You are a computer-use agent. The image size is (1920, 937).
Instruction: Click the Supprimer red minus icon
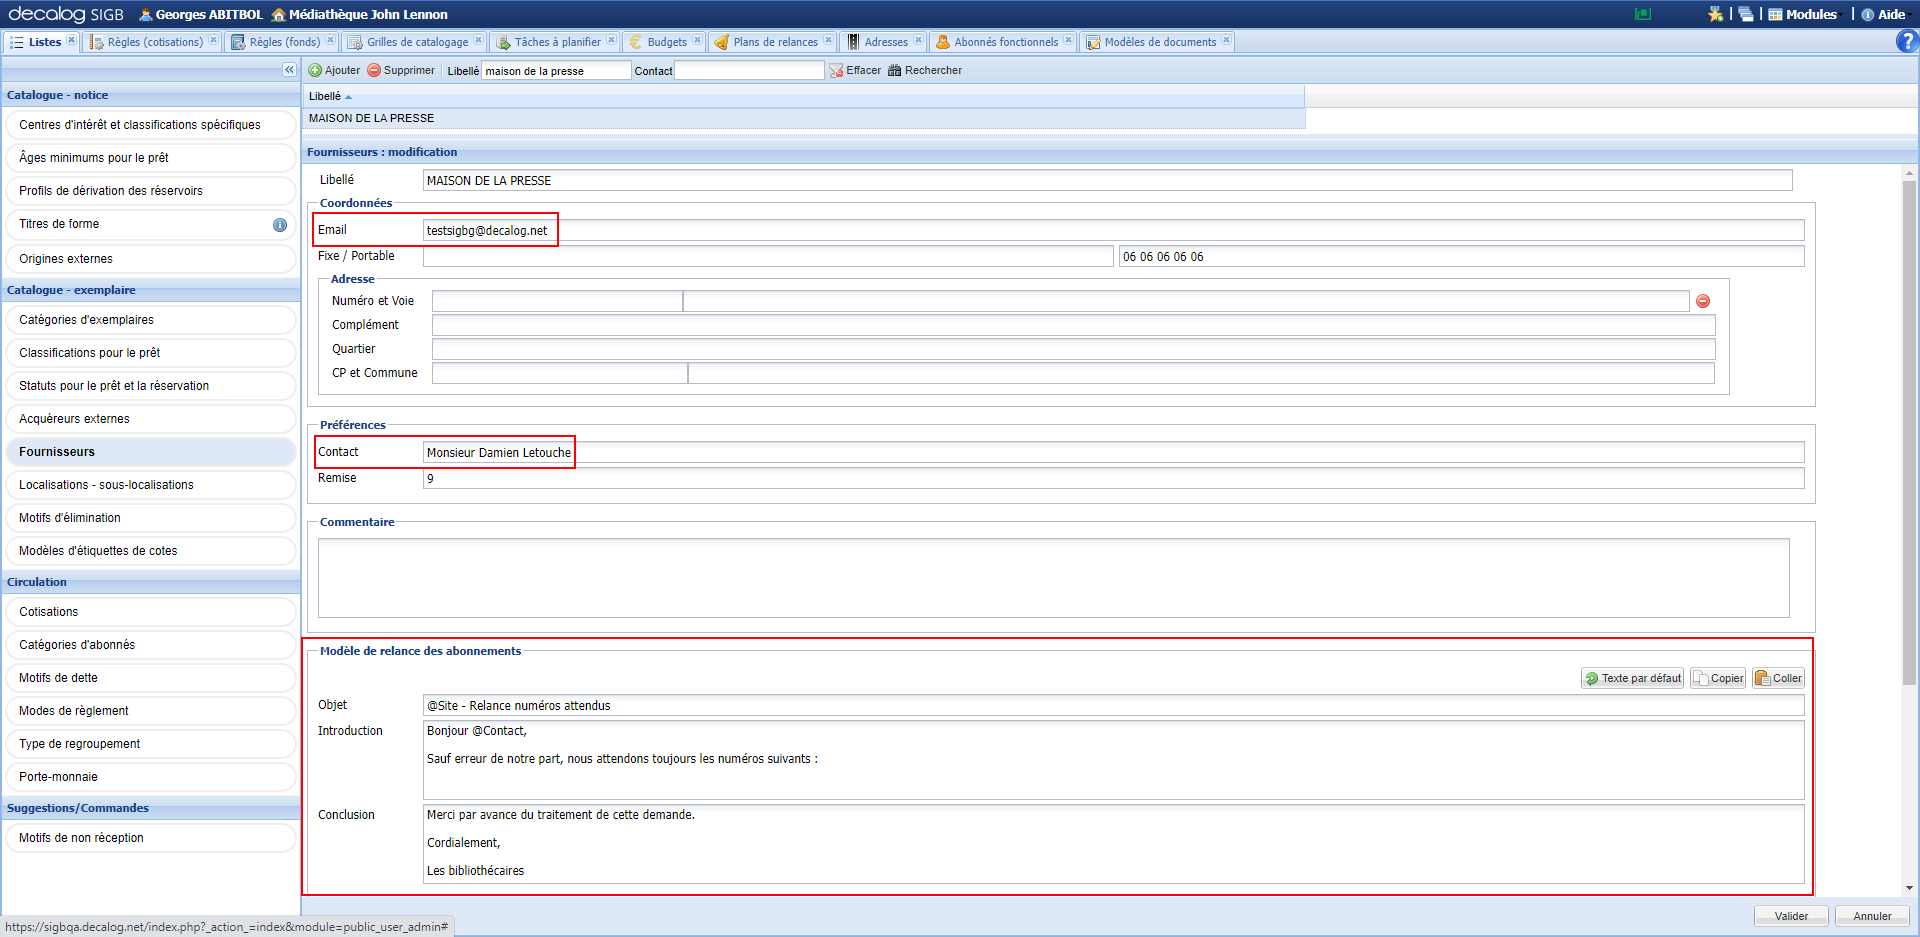(x=373, y=70)
